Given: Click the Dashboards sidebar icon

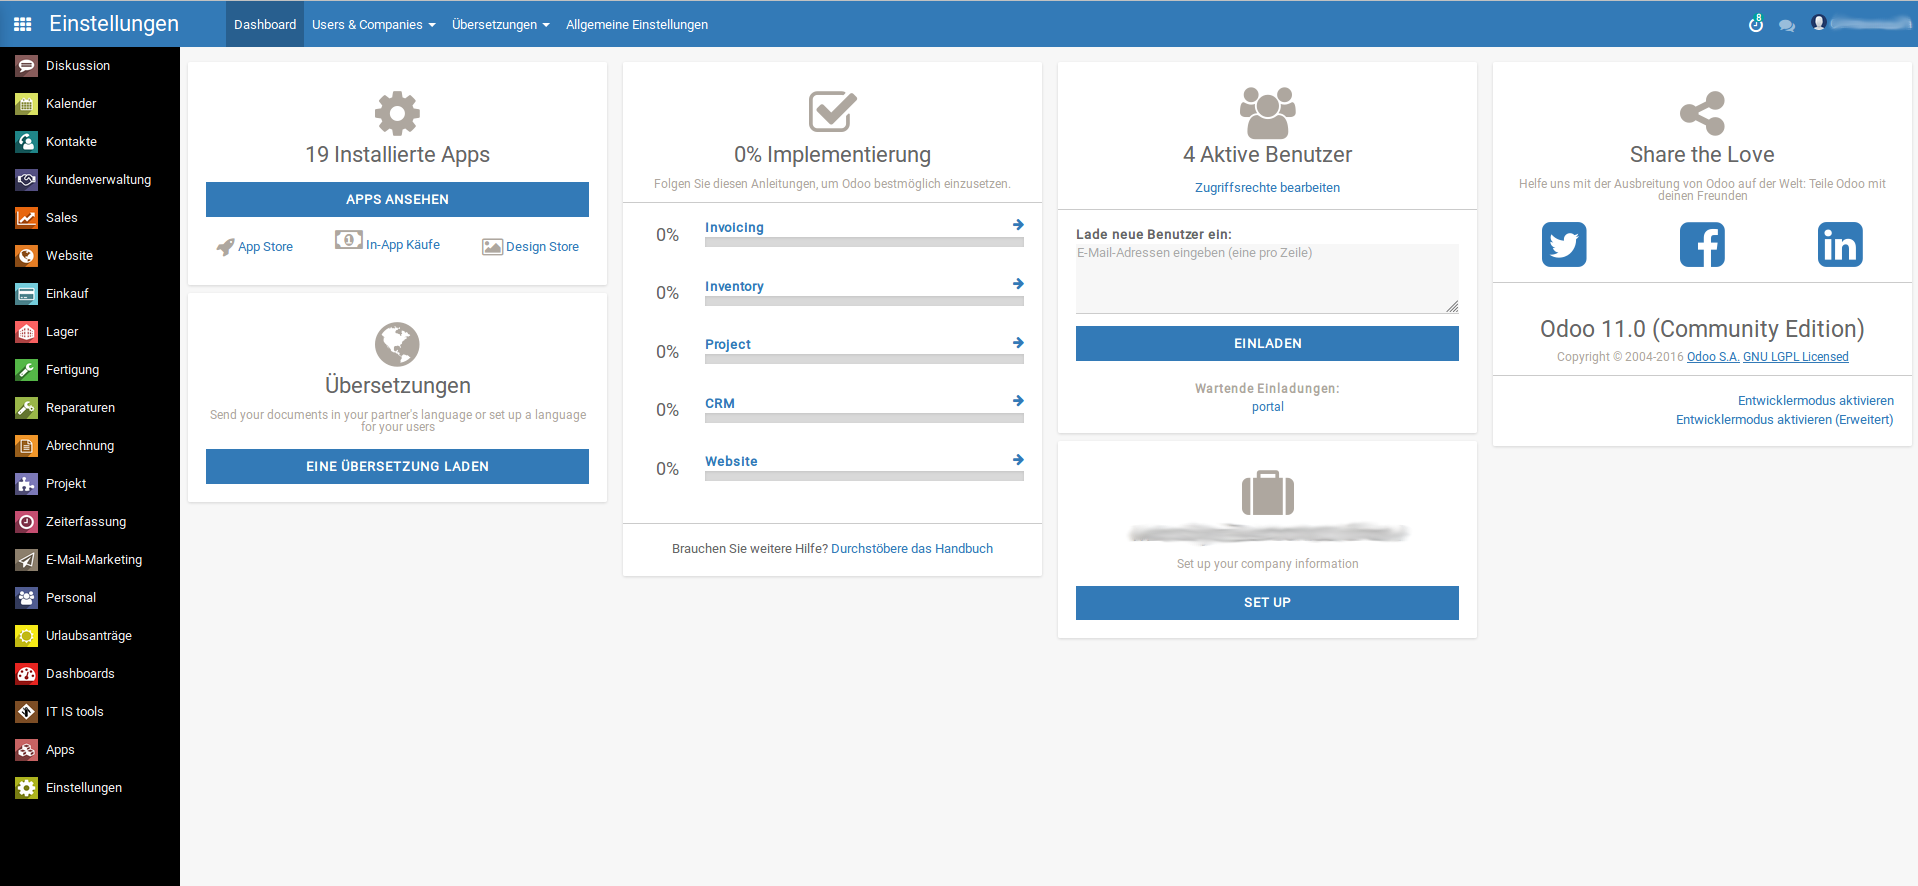Looking at the screenshot, I should (x=27, y=674).
